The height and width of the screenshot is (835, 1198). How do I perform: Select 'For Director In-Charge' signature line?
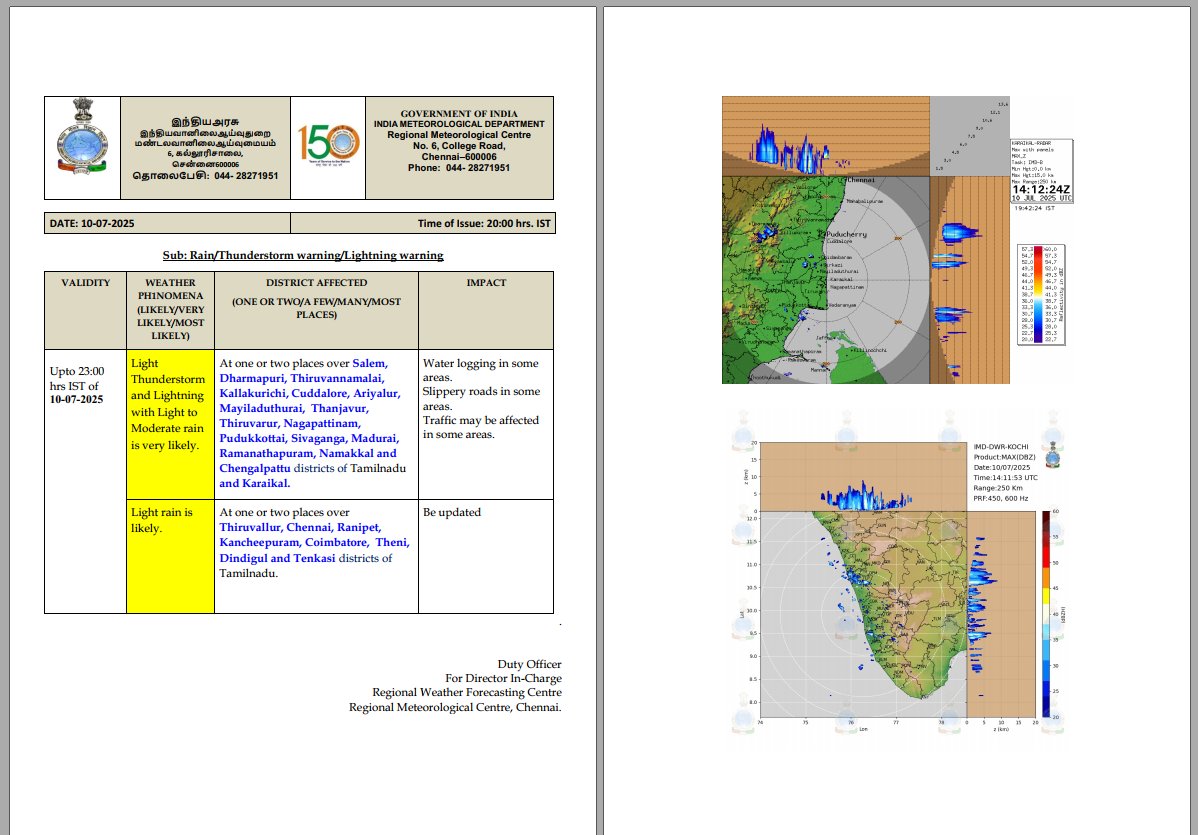click(x=503, y=678)
